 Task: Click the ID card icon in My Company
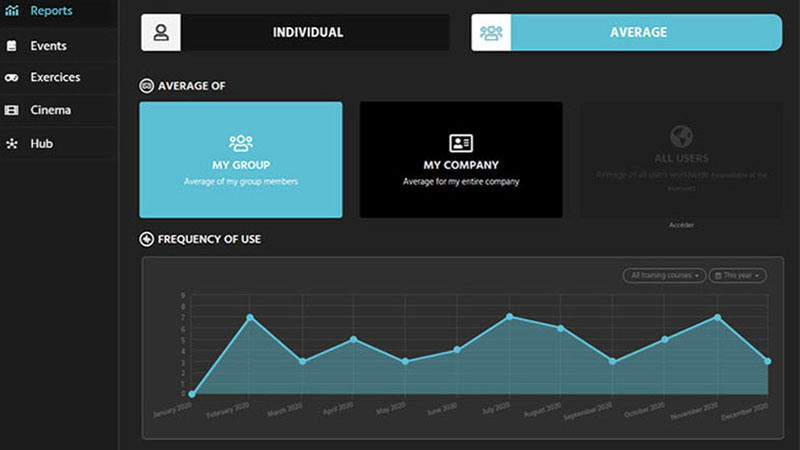coord(461,143)
